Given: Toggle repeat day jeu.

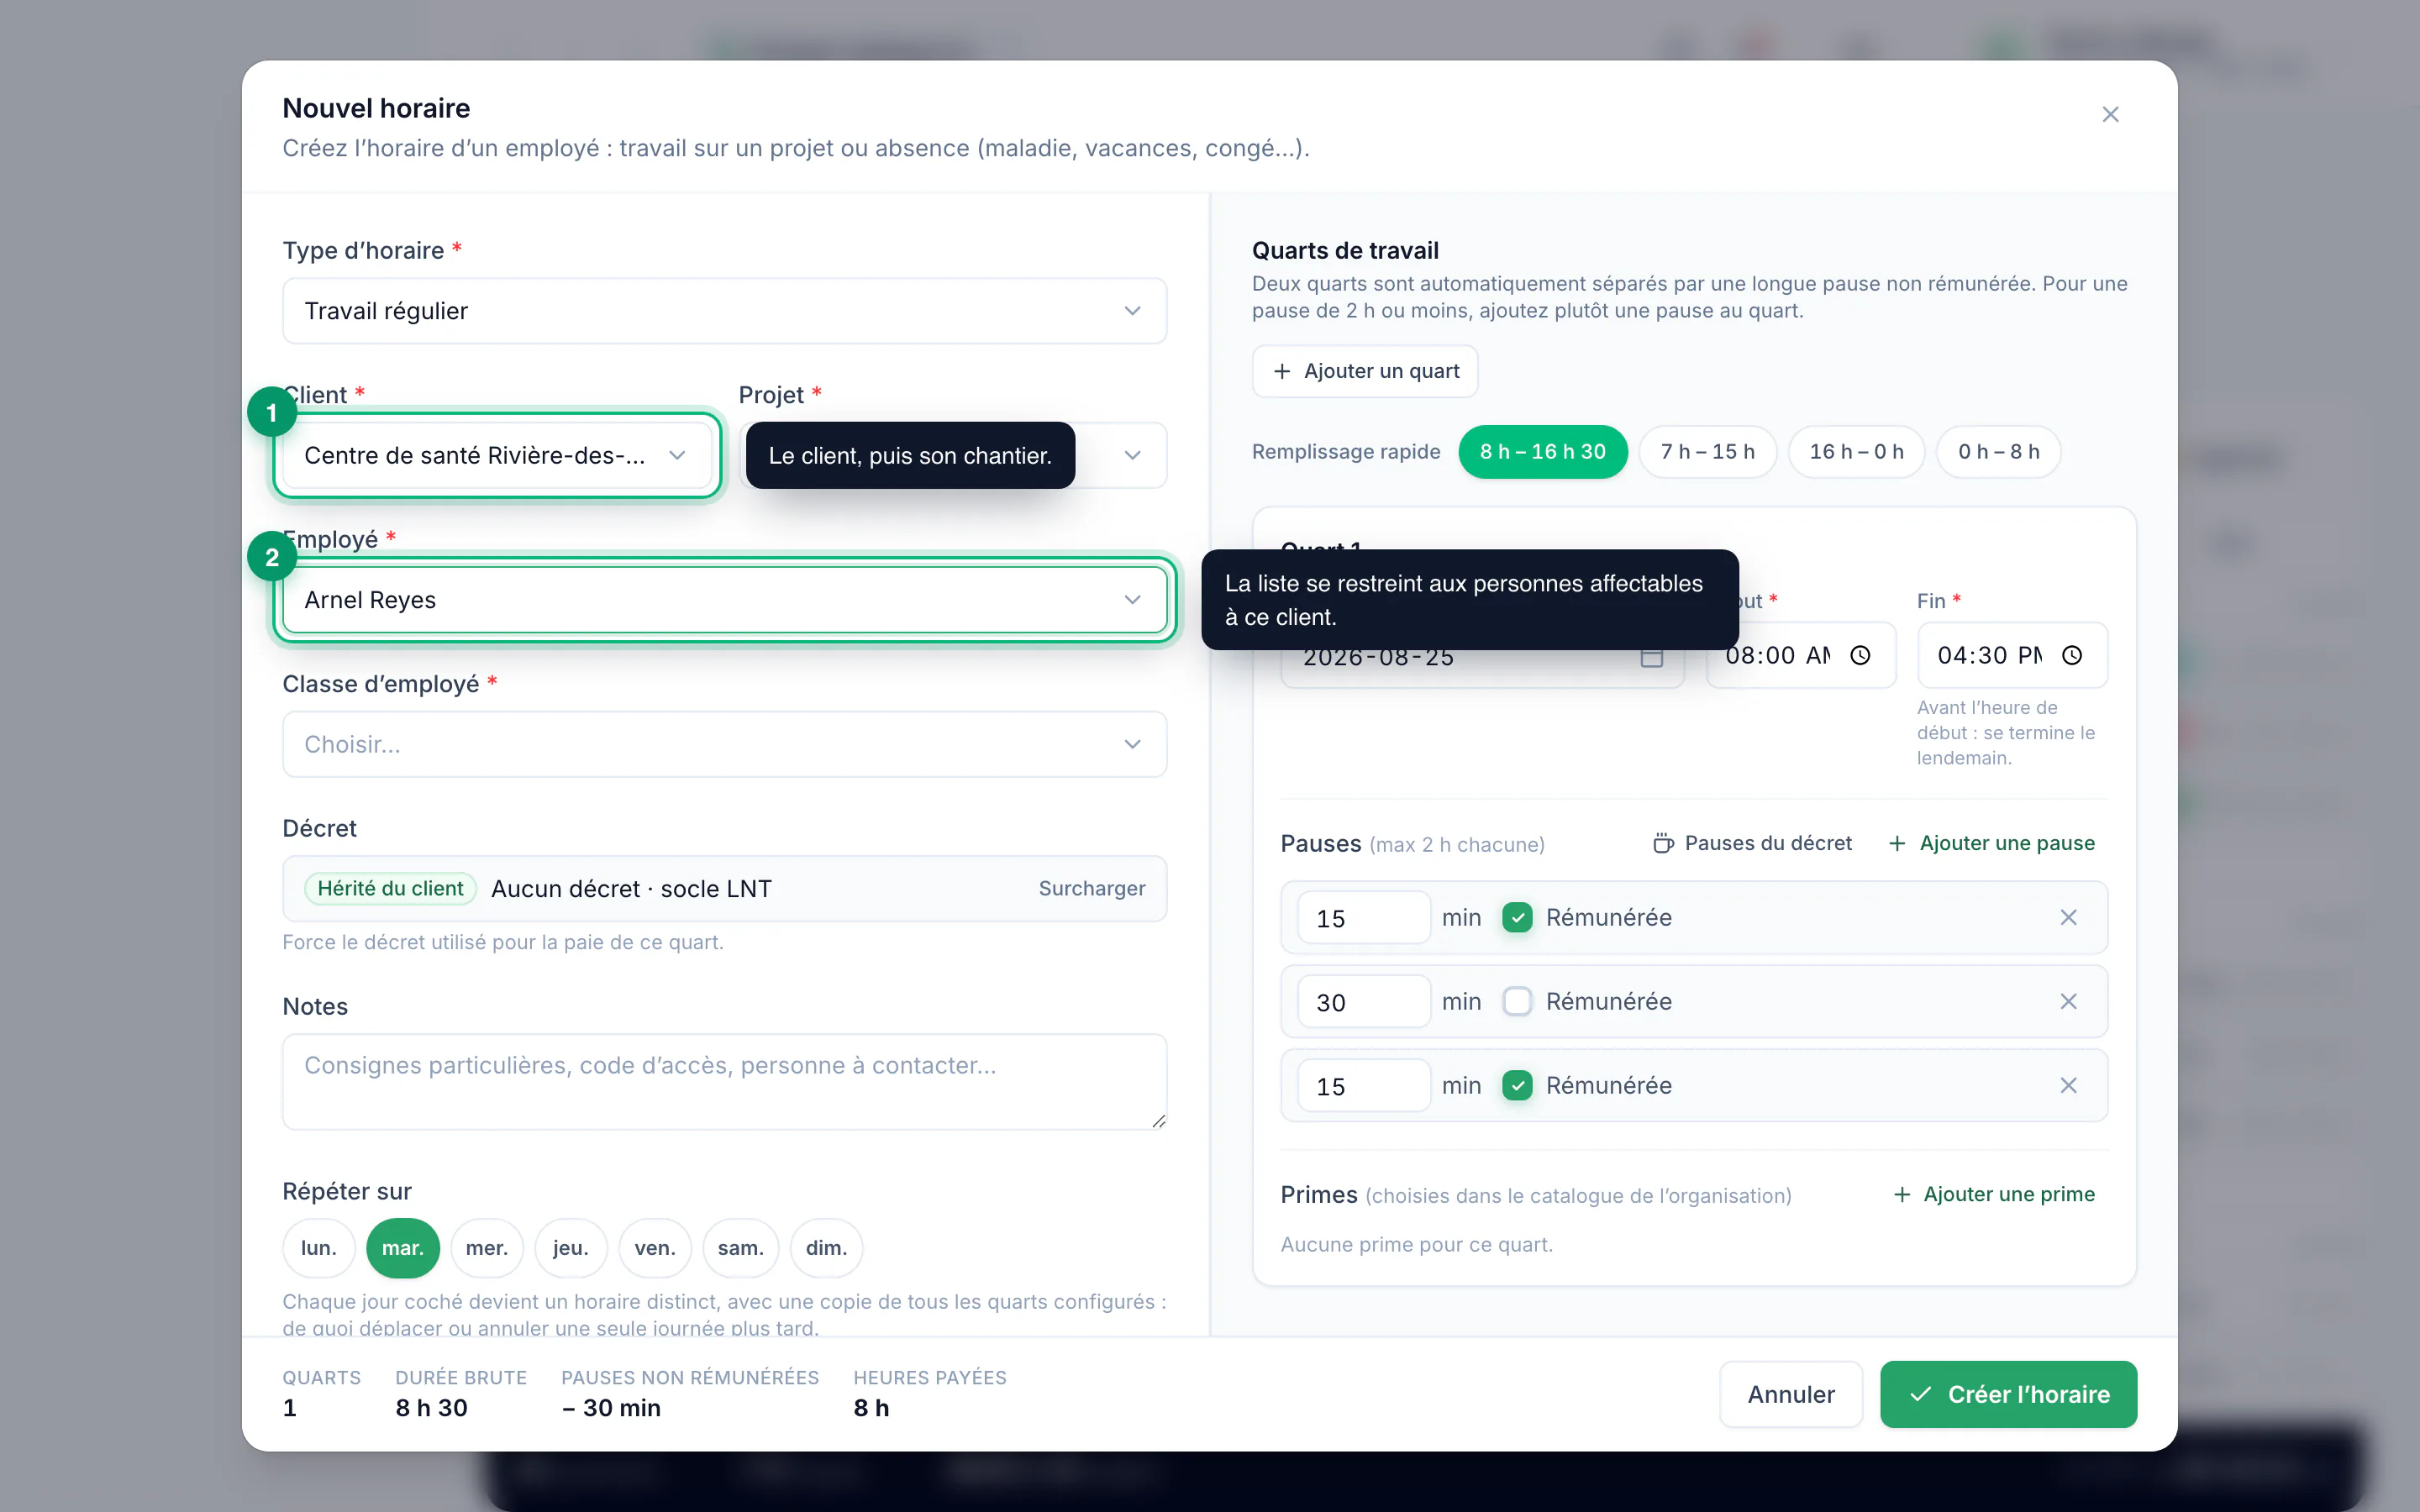Looking at the screenshot, I should [x=571, y=1248].
